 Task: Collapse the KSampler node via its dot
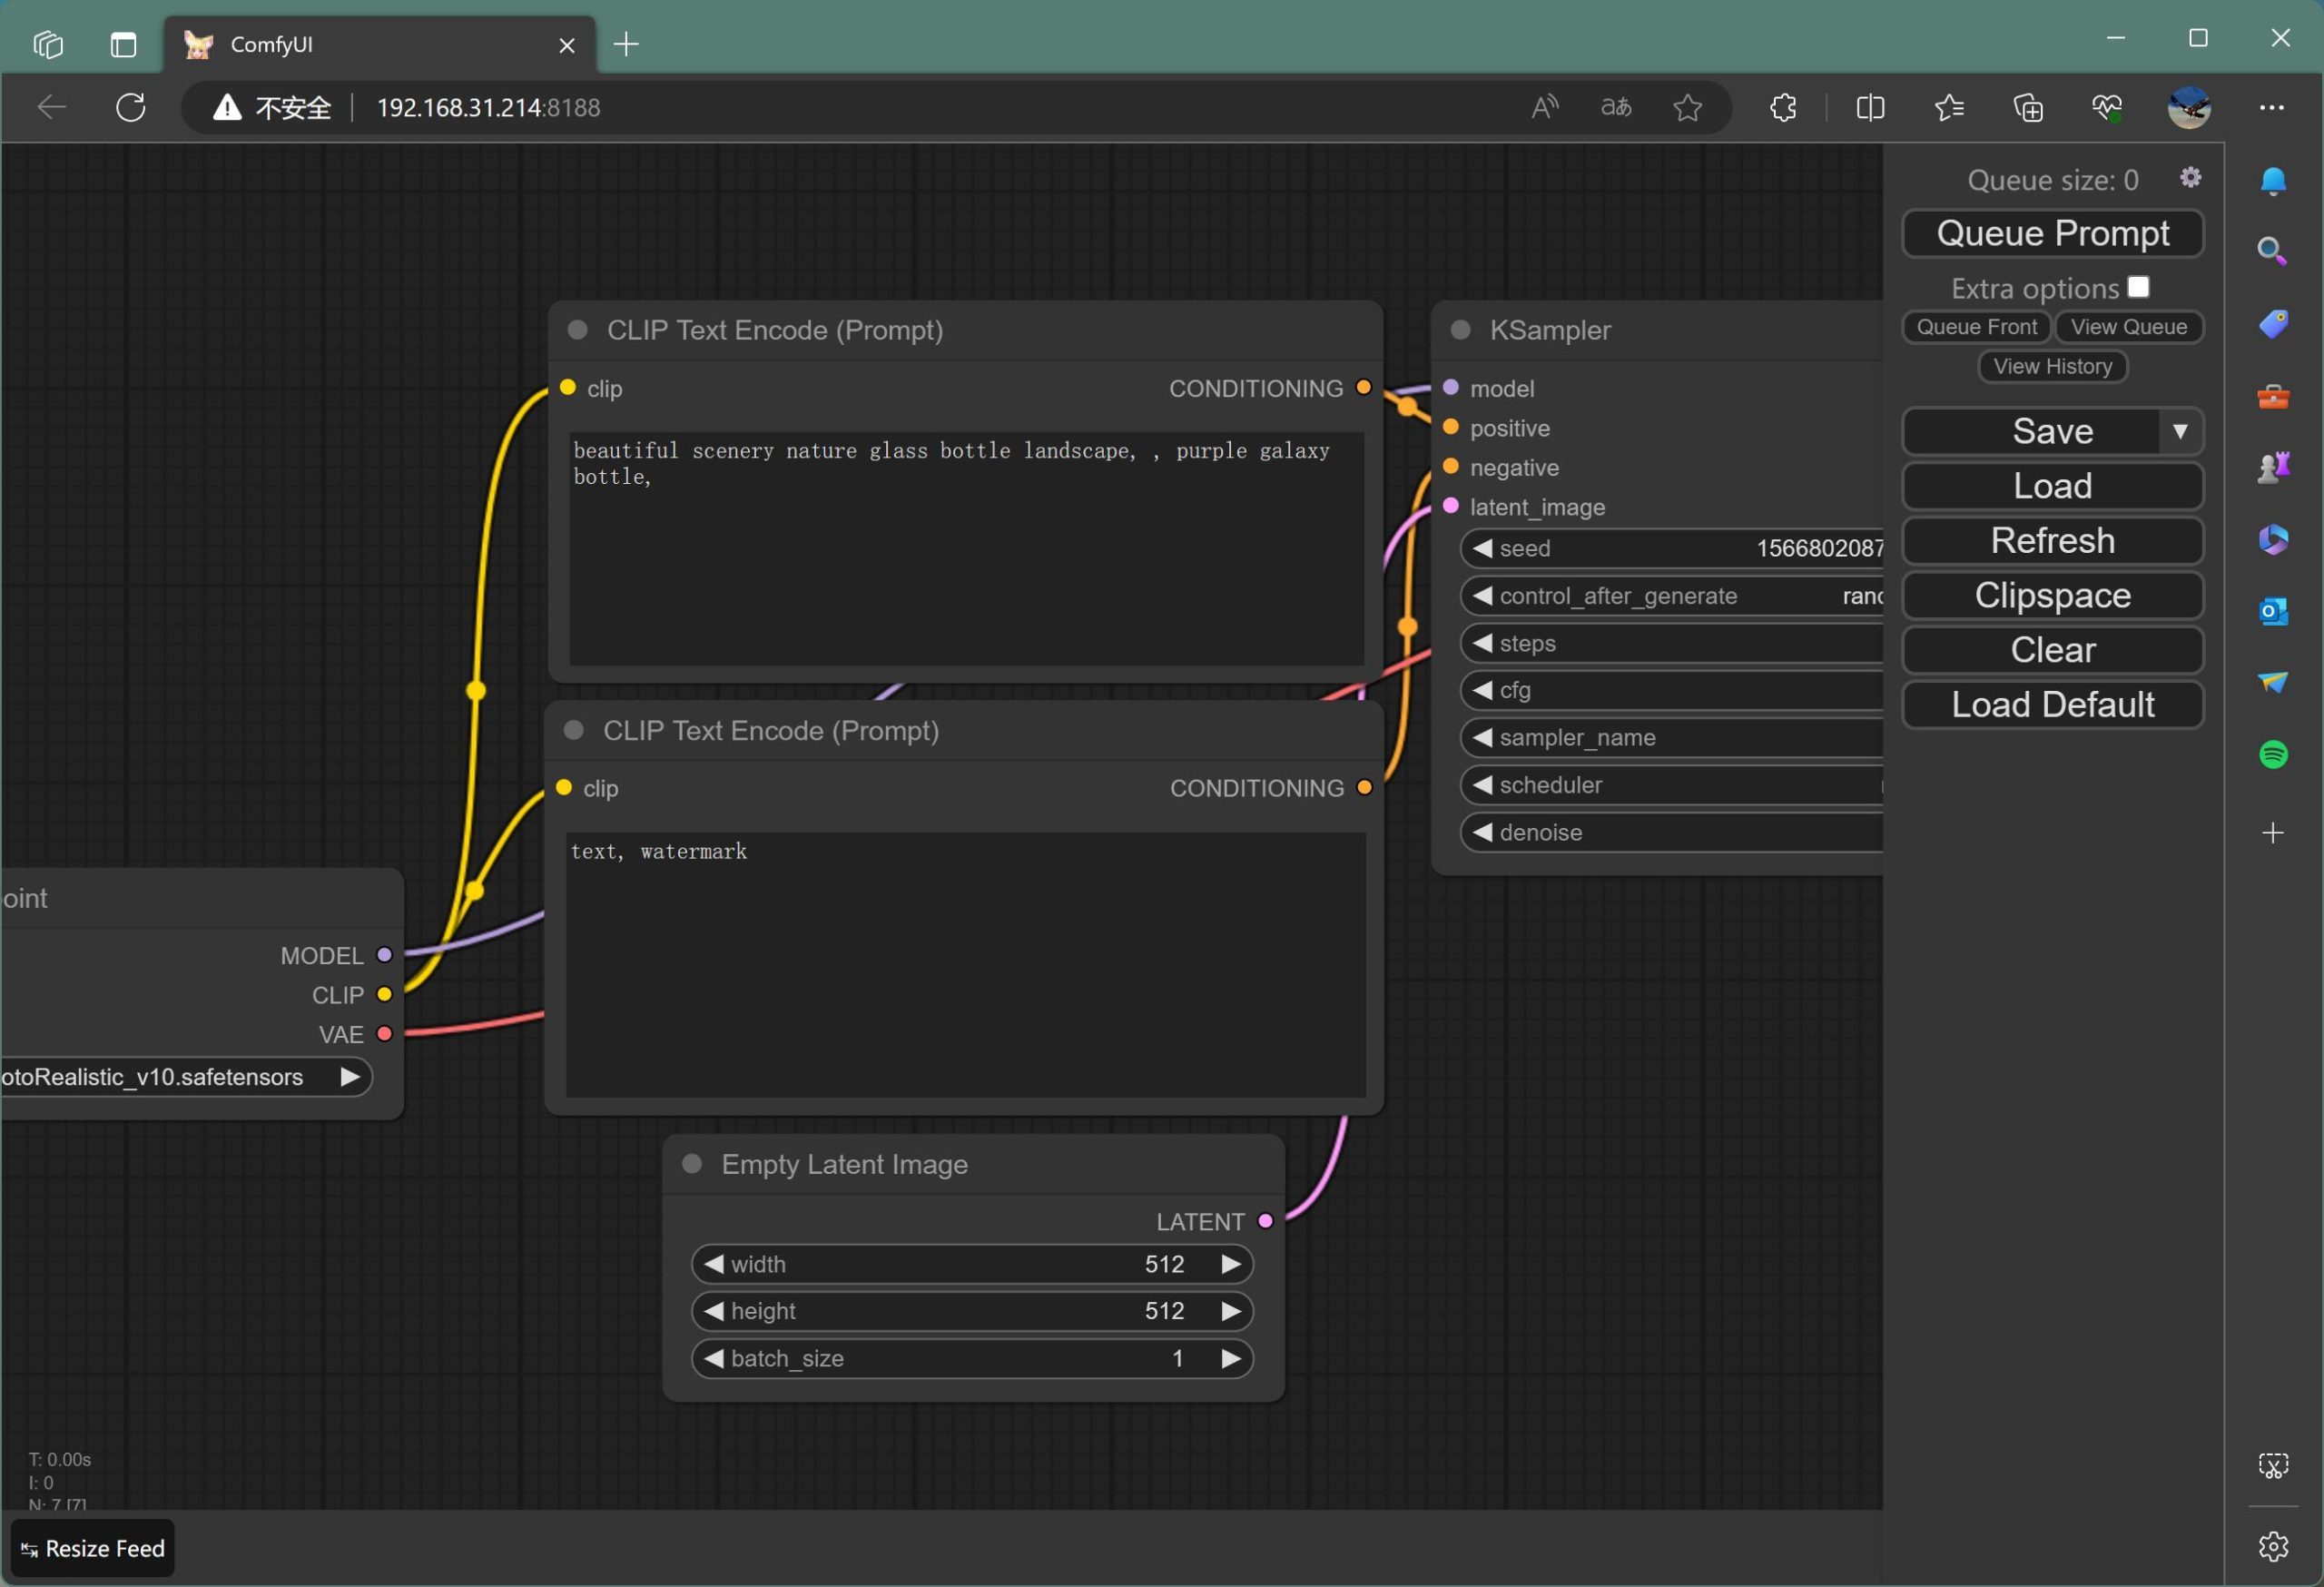click(1460, 330)
